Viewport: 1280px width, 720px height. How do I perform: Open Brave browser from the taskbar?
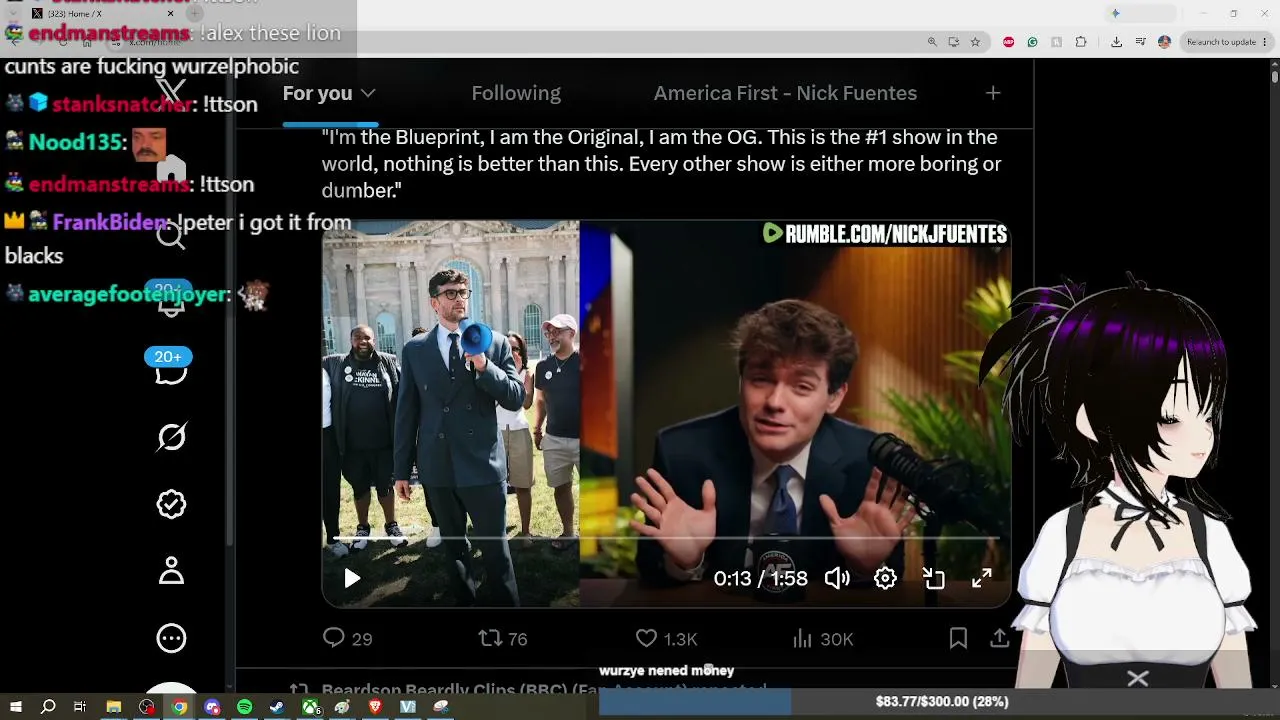click(x=375, y=707)
